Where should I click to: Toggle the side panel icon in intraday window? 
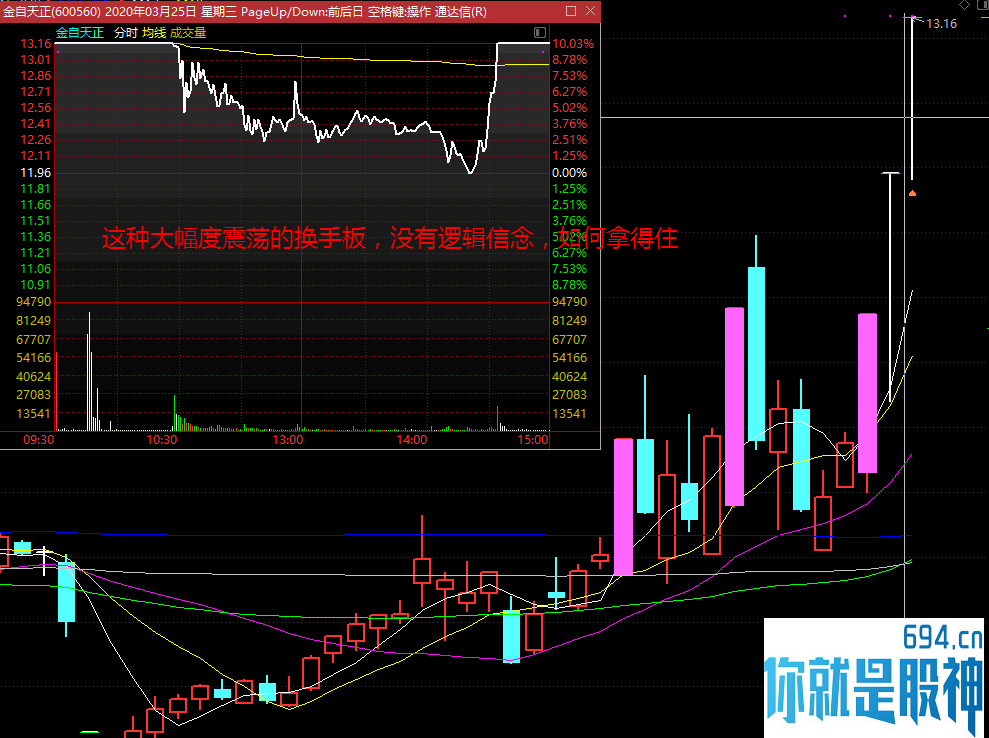click(539, 32)
